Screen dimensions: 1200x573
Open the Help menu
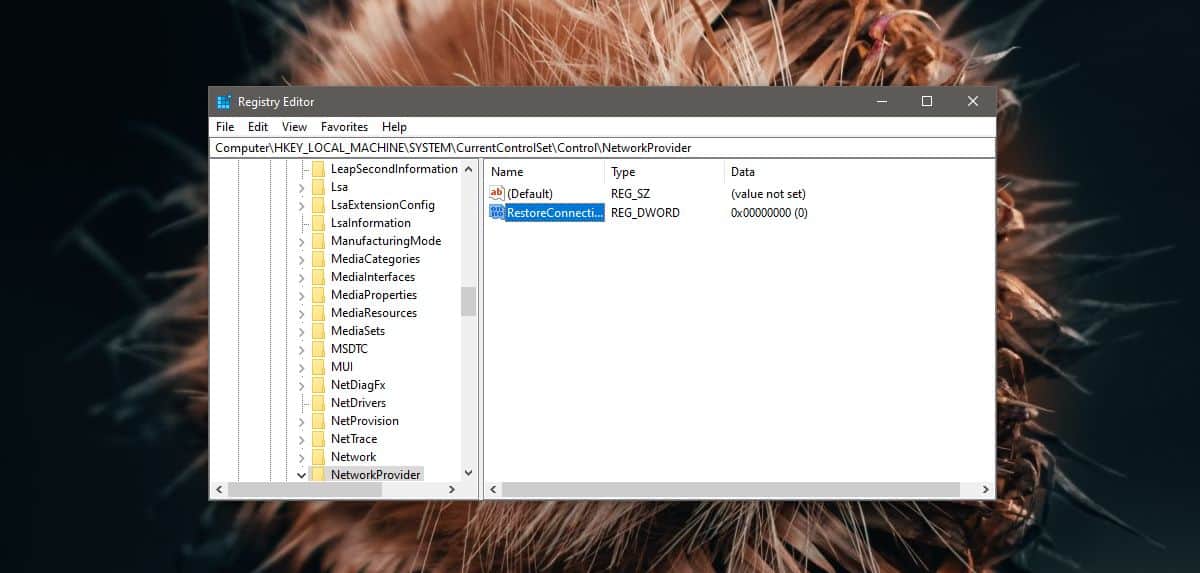point(394,127)
